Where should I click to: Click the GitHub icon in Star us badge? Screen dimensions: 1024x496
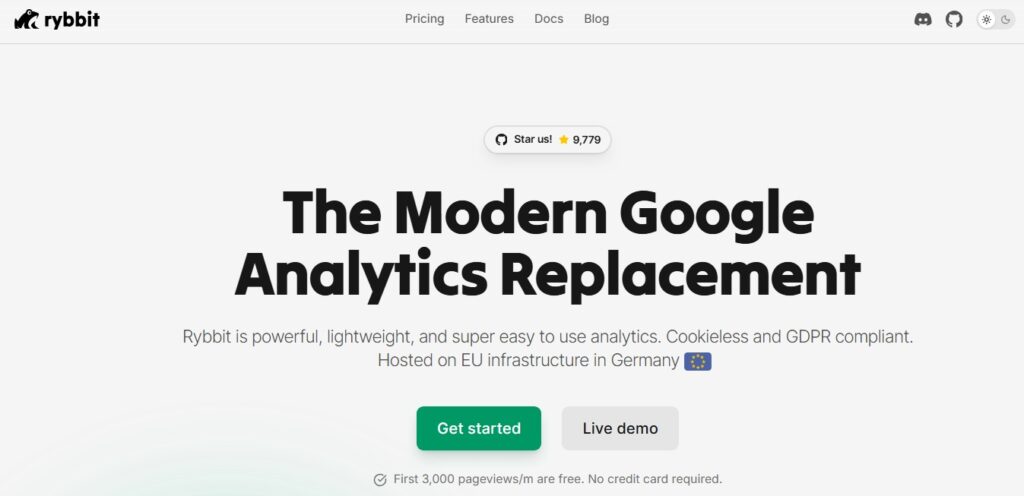pos(501,139)
